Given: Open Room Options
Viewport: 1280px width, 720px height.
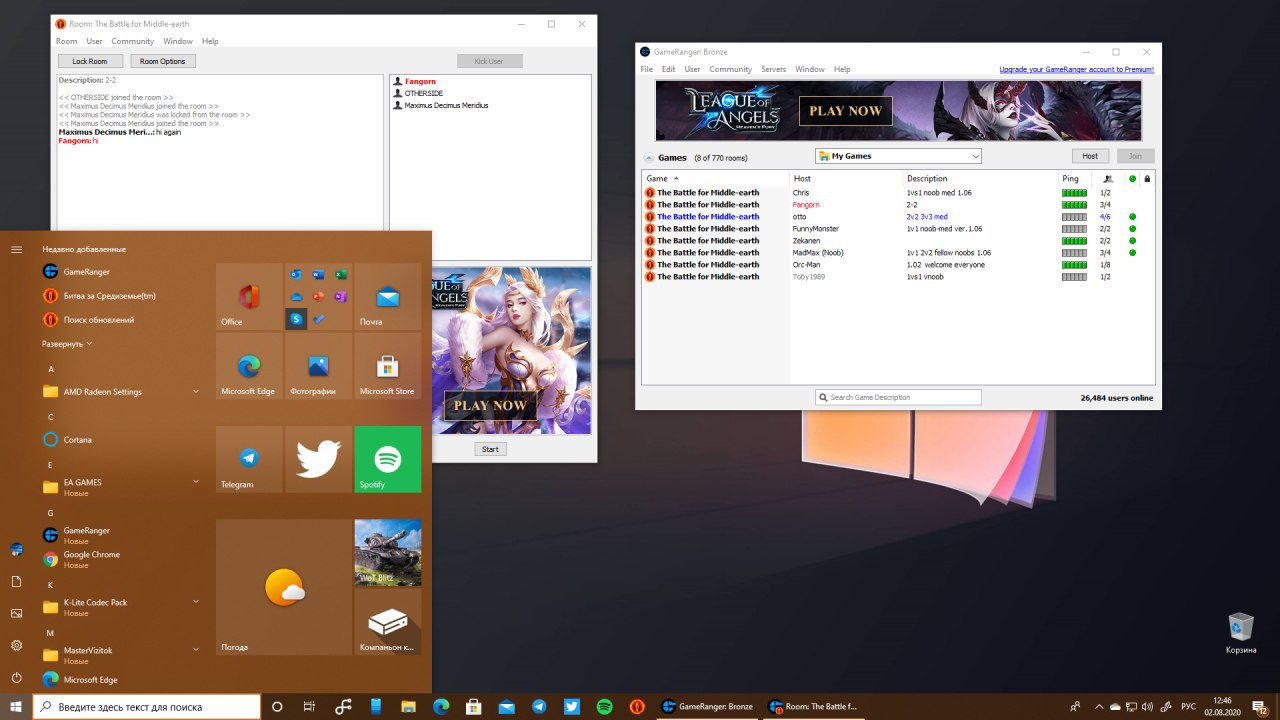Looking at the screenshot, I should (162, 61).
